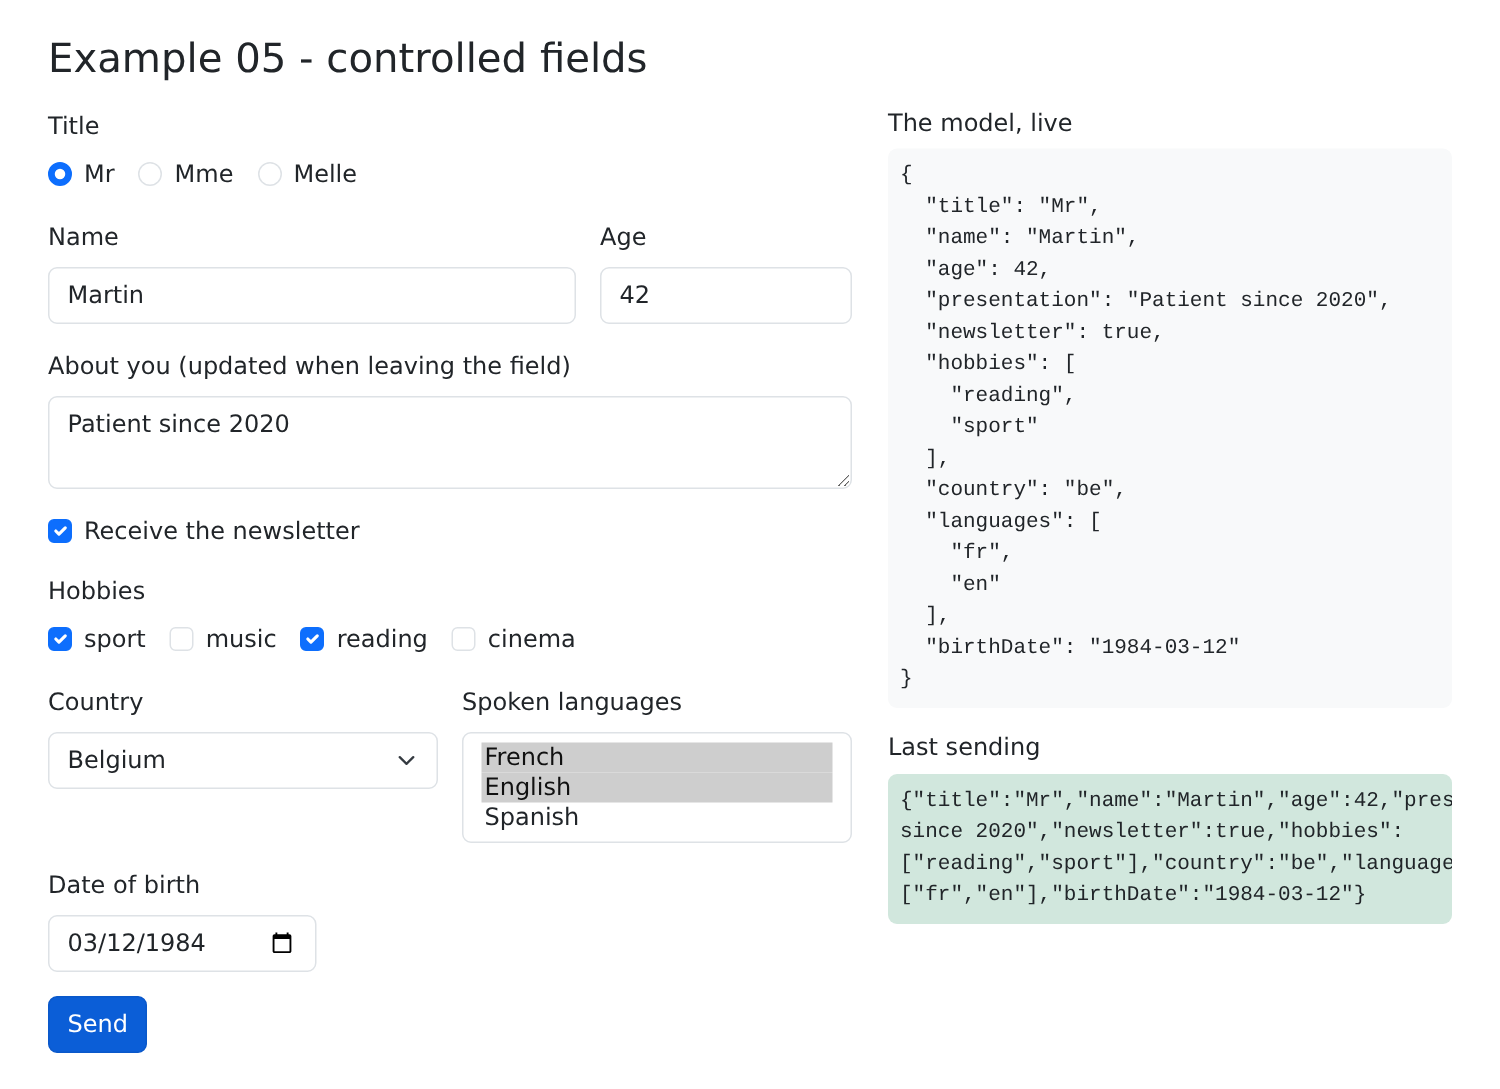Check the music hobby checkbox
Viewport: 1500px width, 1089px height.
tap(181, 639)
